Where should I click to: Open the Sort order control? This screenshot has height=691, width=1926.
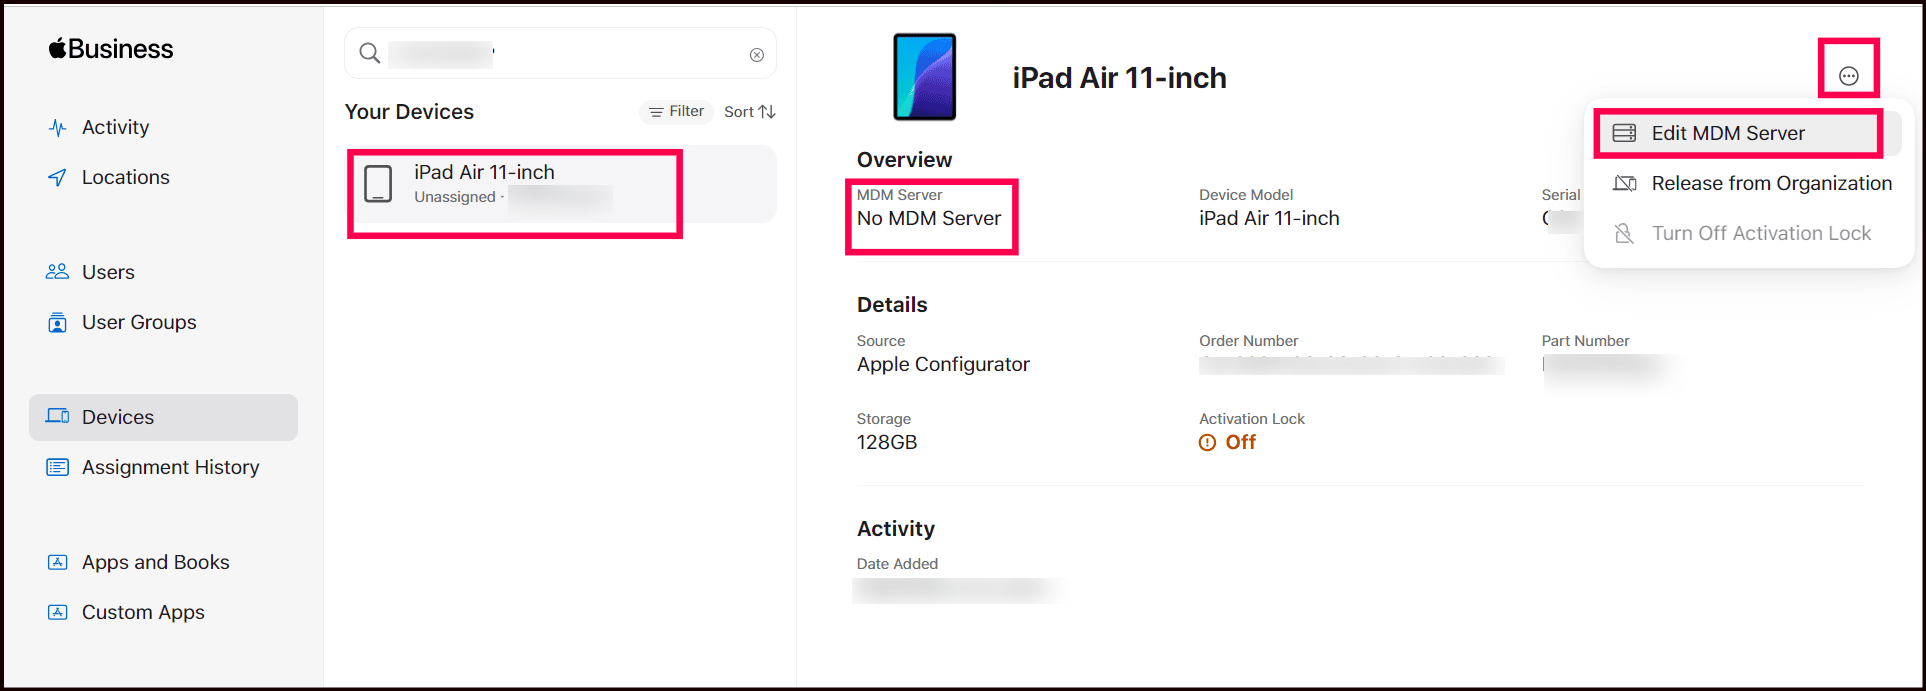tap(750, 112)
